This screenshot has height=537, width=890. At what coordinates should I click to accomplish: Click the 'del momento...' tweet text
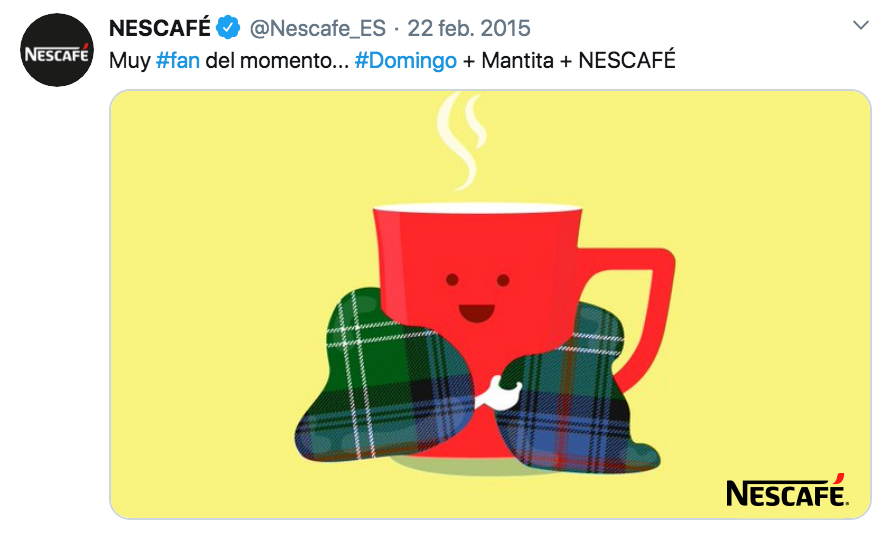tap(277, 60)
